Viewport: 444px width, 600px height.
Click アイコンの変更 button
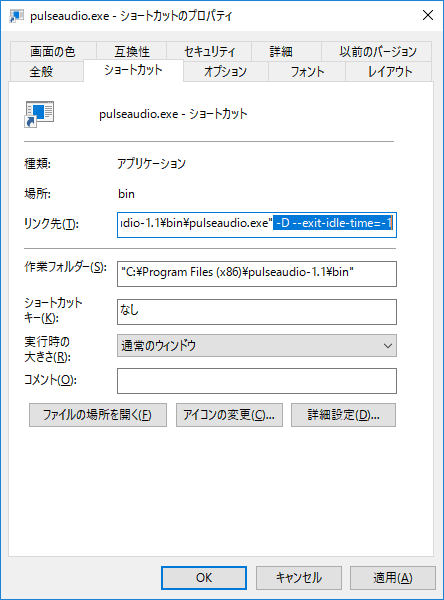(x=229, y=415)
